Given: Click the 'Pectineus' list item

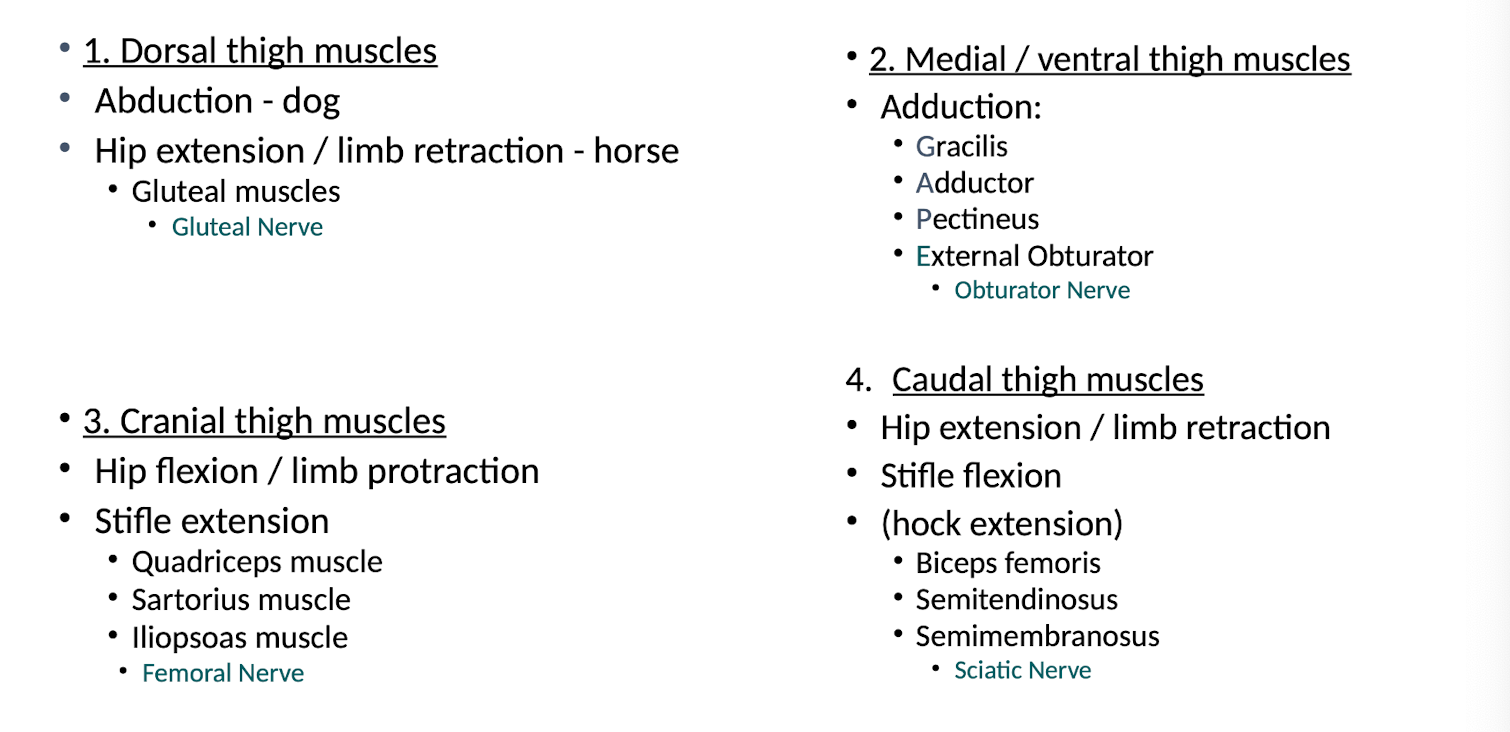Looking at the screenshot, I should (977, 219).
